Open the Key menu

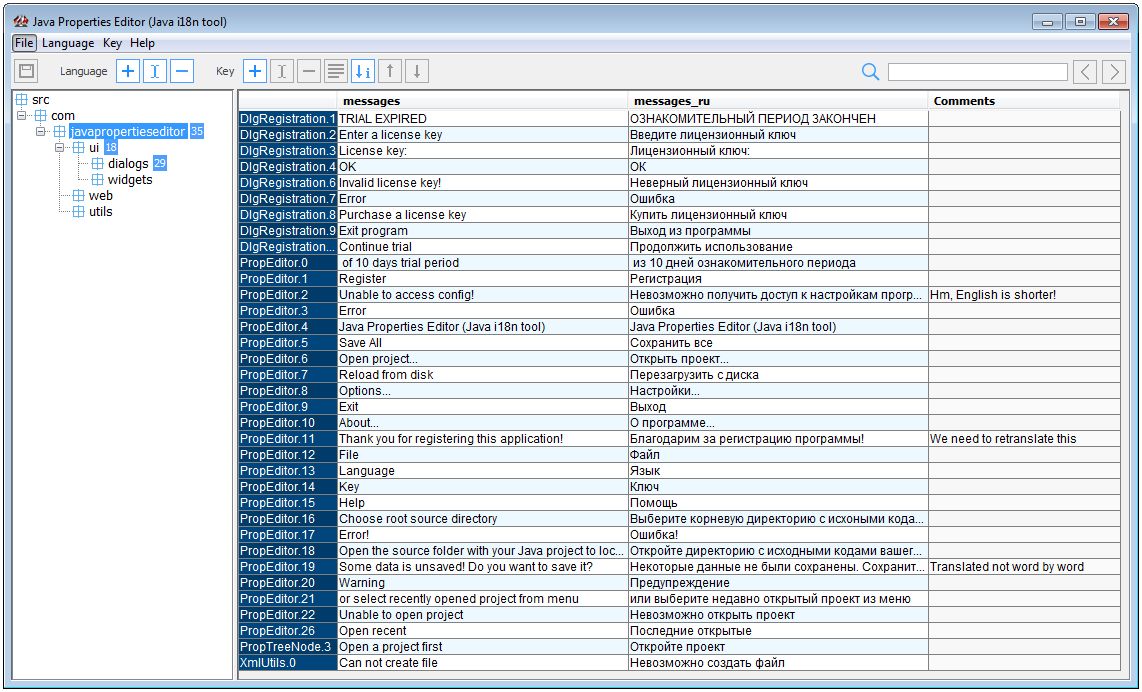pyautogui.click(x=112, y=43)
